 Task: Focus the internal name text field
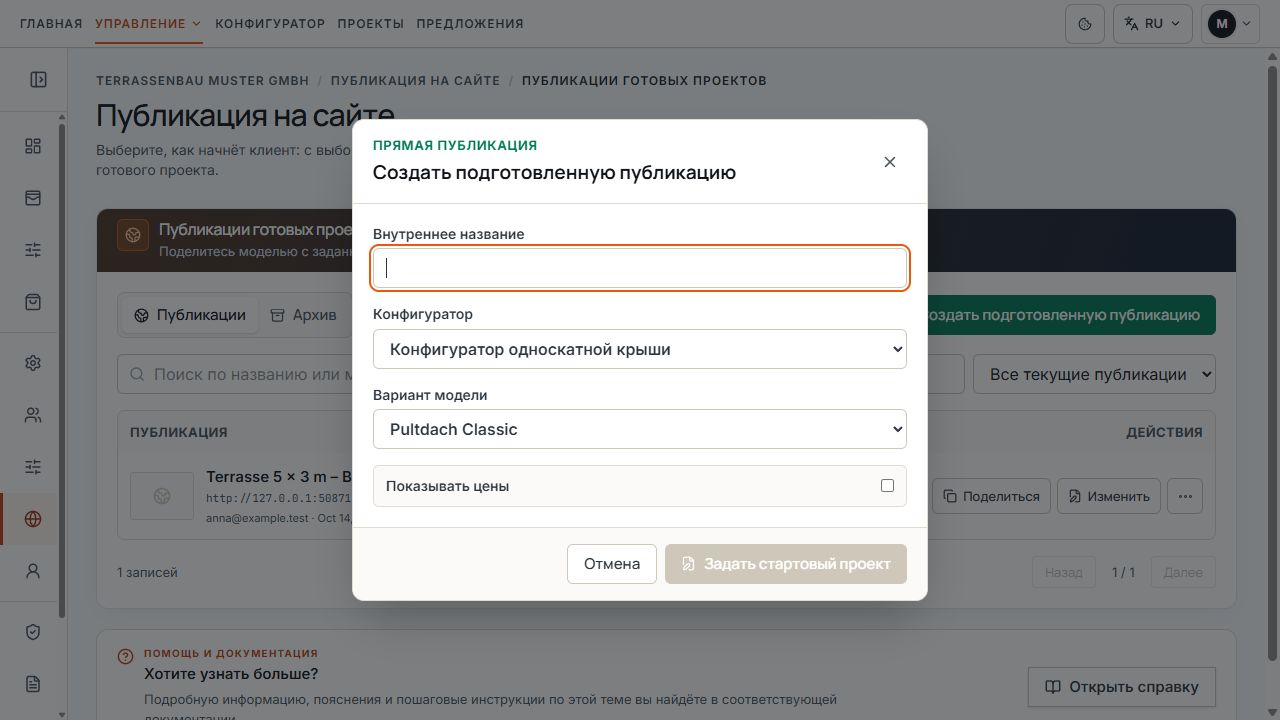click(640, 268)
